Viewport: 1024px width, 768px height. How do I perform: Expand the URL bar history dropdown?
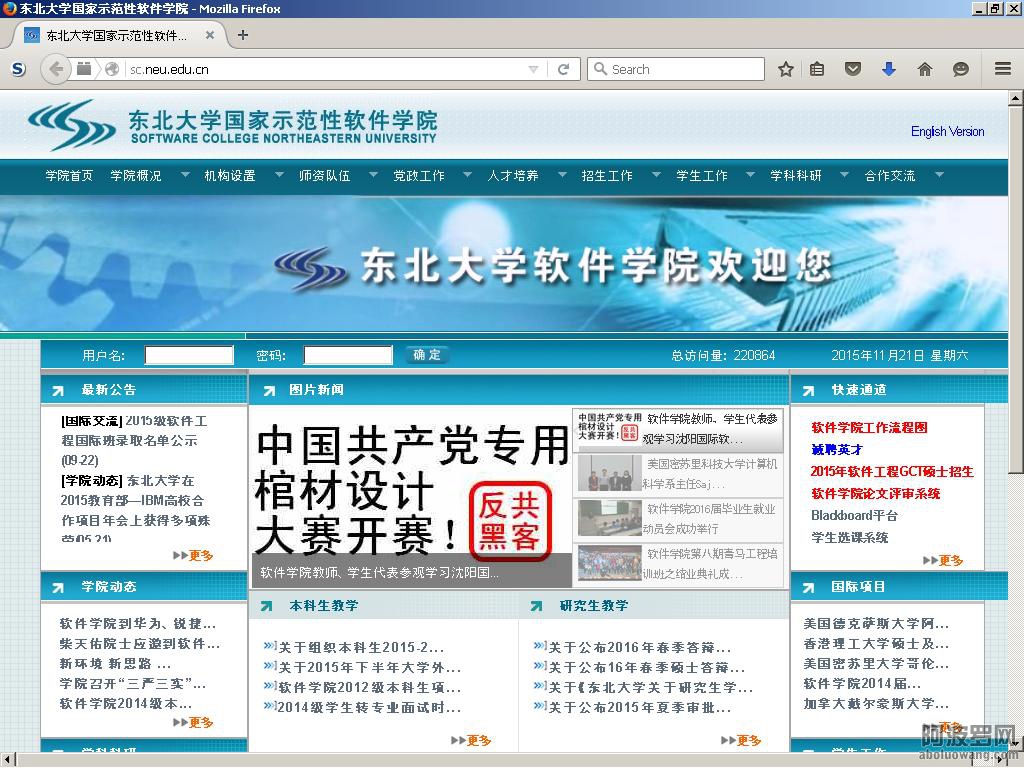[x=534, y=69]
